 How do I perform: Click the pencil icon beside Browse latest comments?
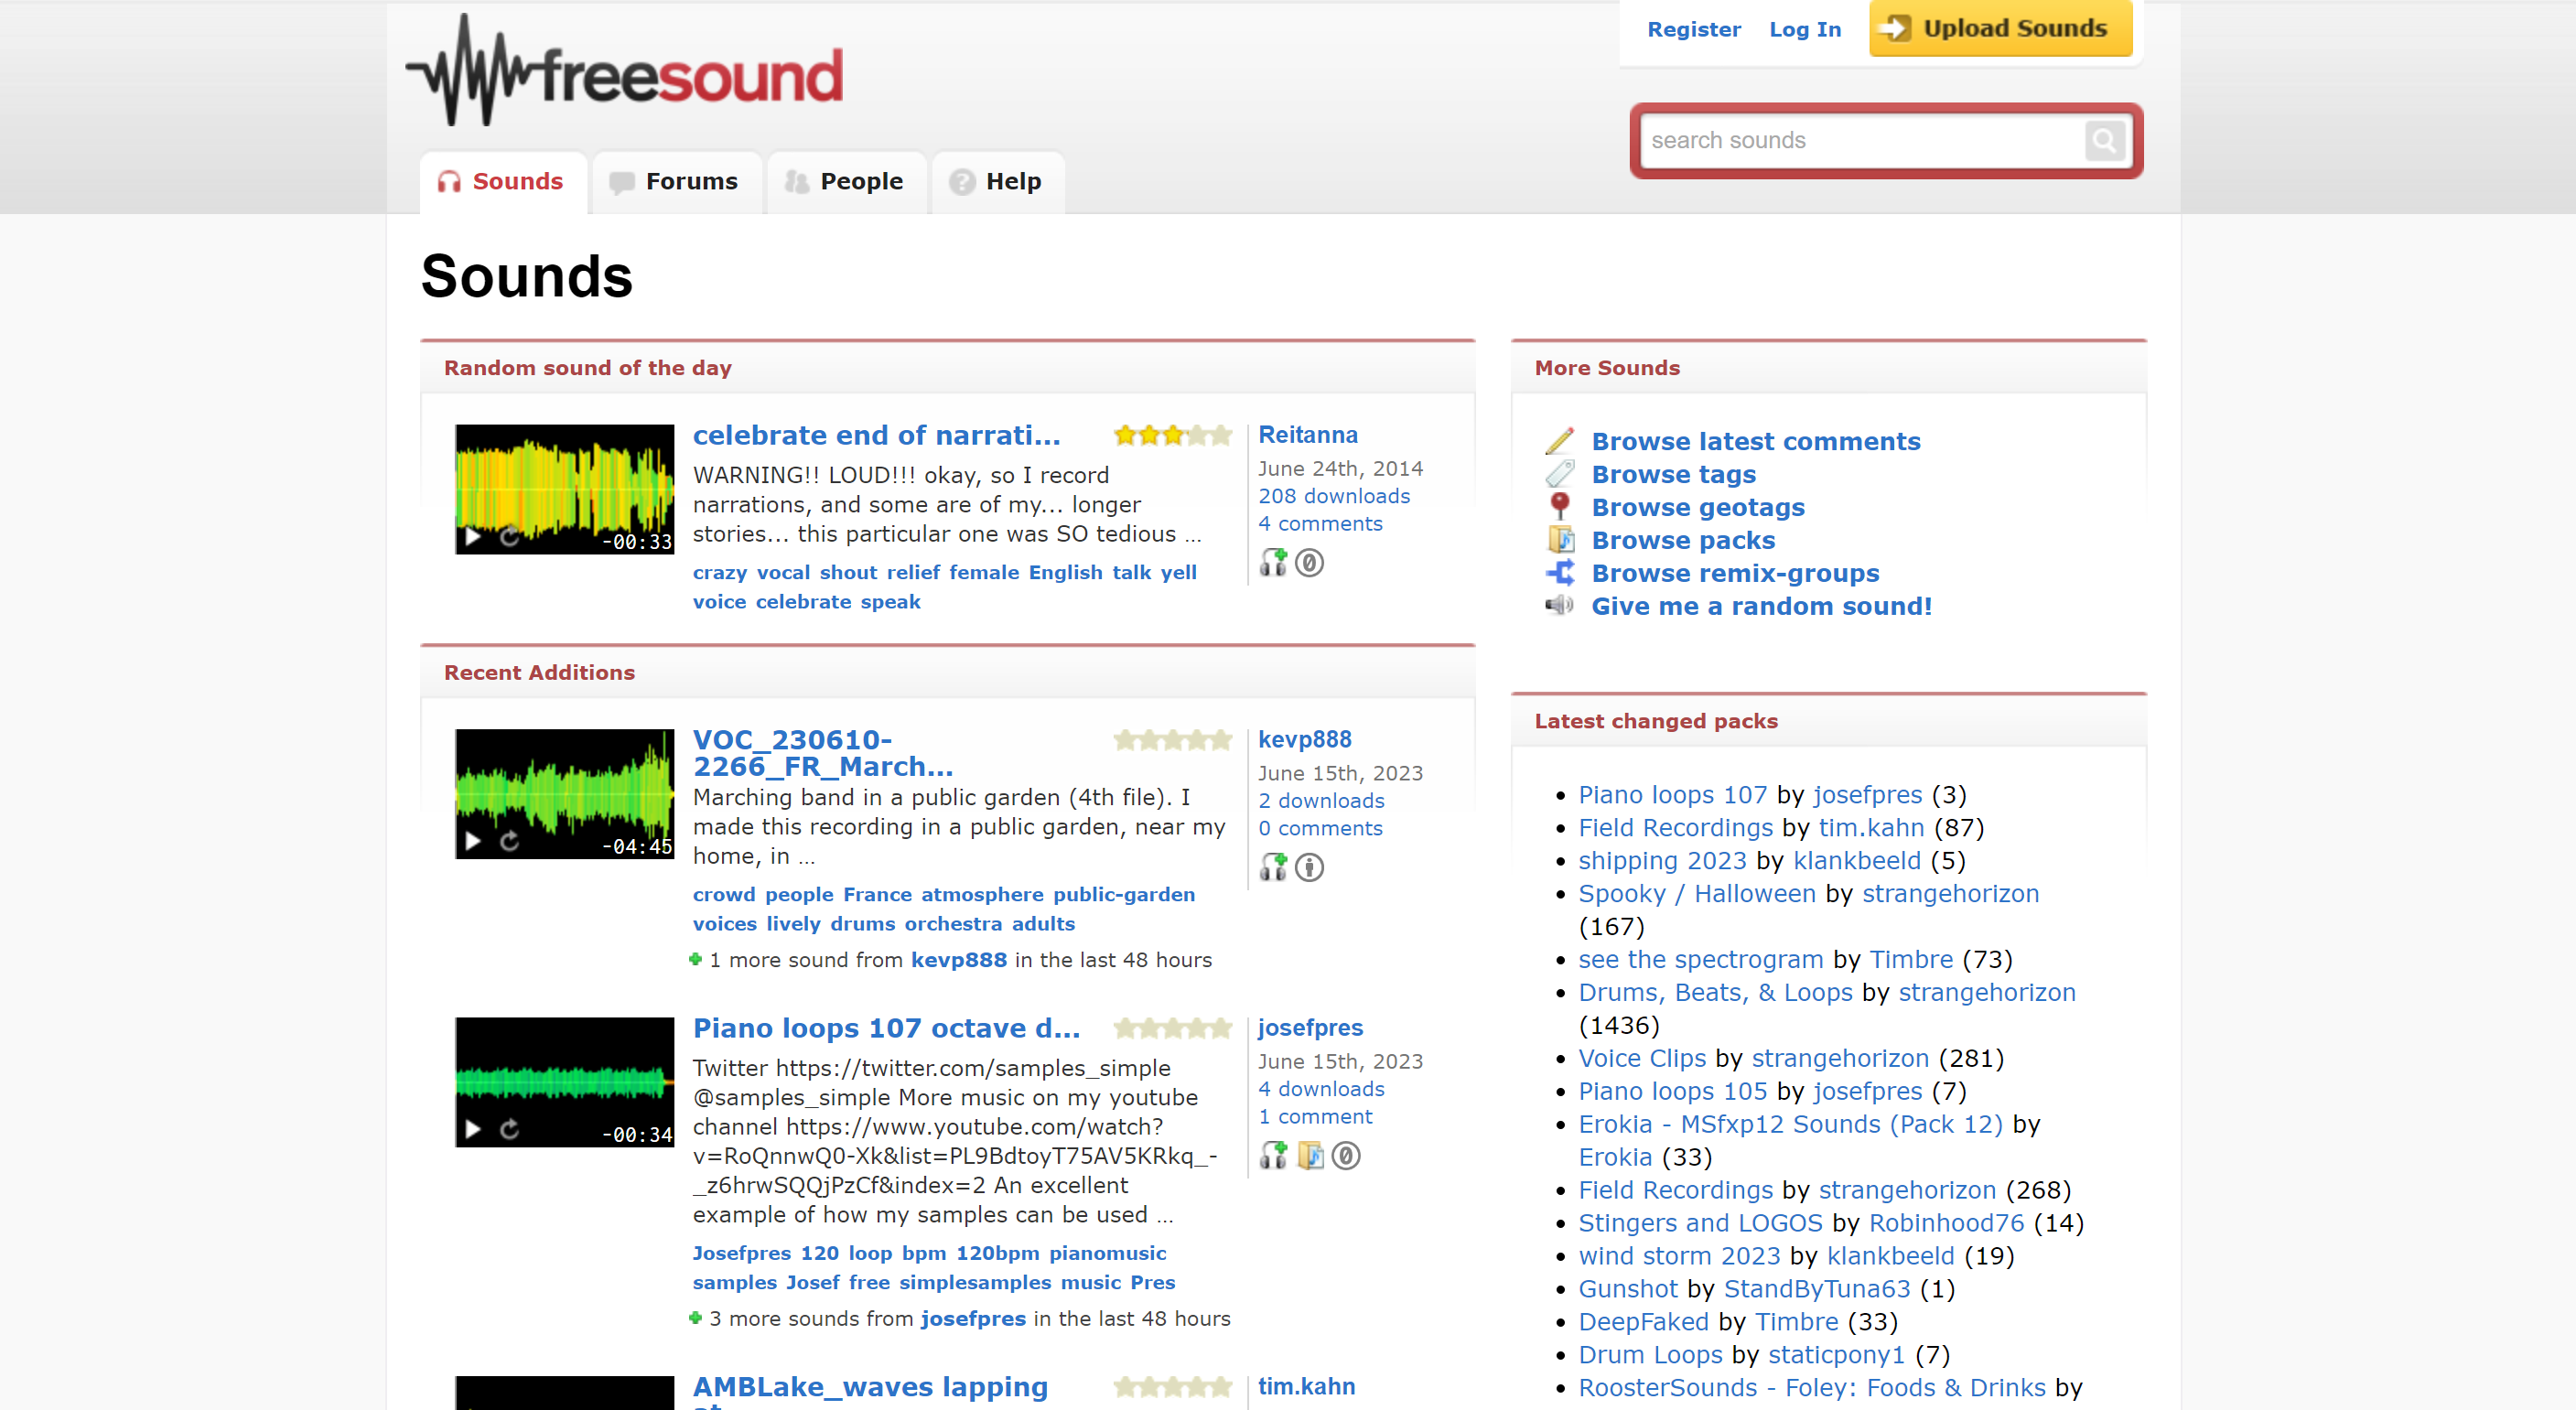tap(1559, 440)
